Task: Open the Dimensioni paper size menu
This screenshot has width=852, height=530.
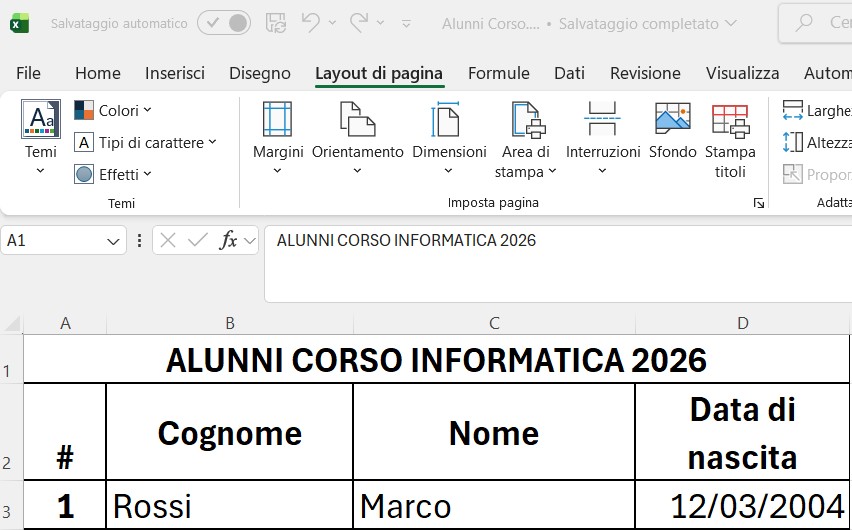Action: click(449, 138)
